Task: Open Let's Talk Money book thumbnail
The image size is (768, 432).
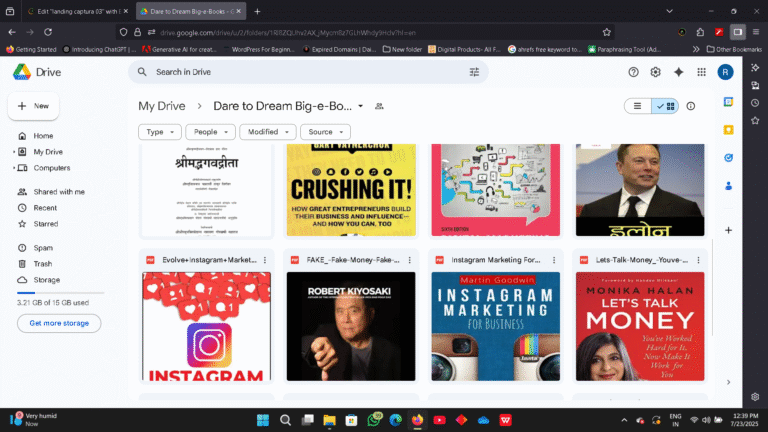Action: [x=640, y=327]
